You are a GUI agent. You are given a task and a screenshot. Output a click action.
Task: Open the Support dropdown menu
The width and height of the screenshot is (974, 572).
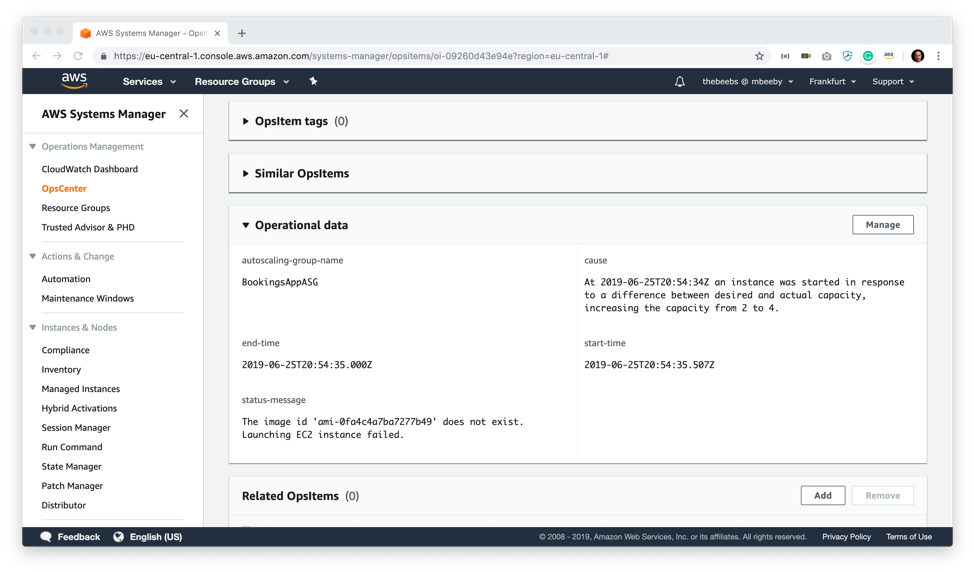pos(893,81)
